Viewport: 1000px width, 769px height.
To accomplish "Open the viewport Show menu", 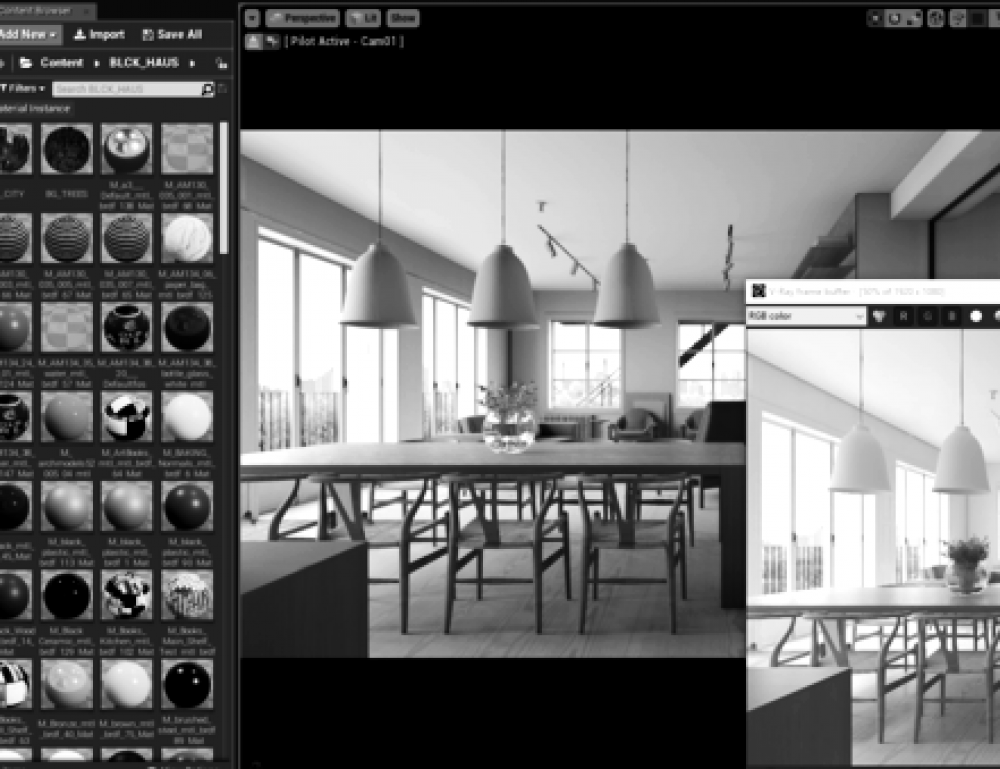I will [403, 18].
